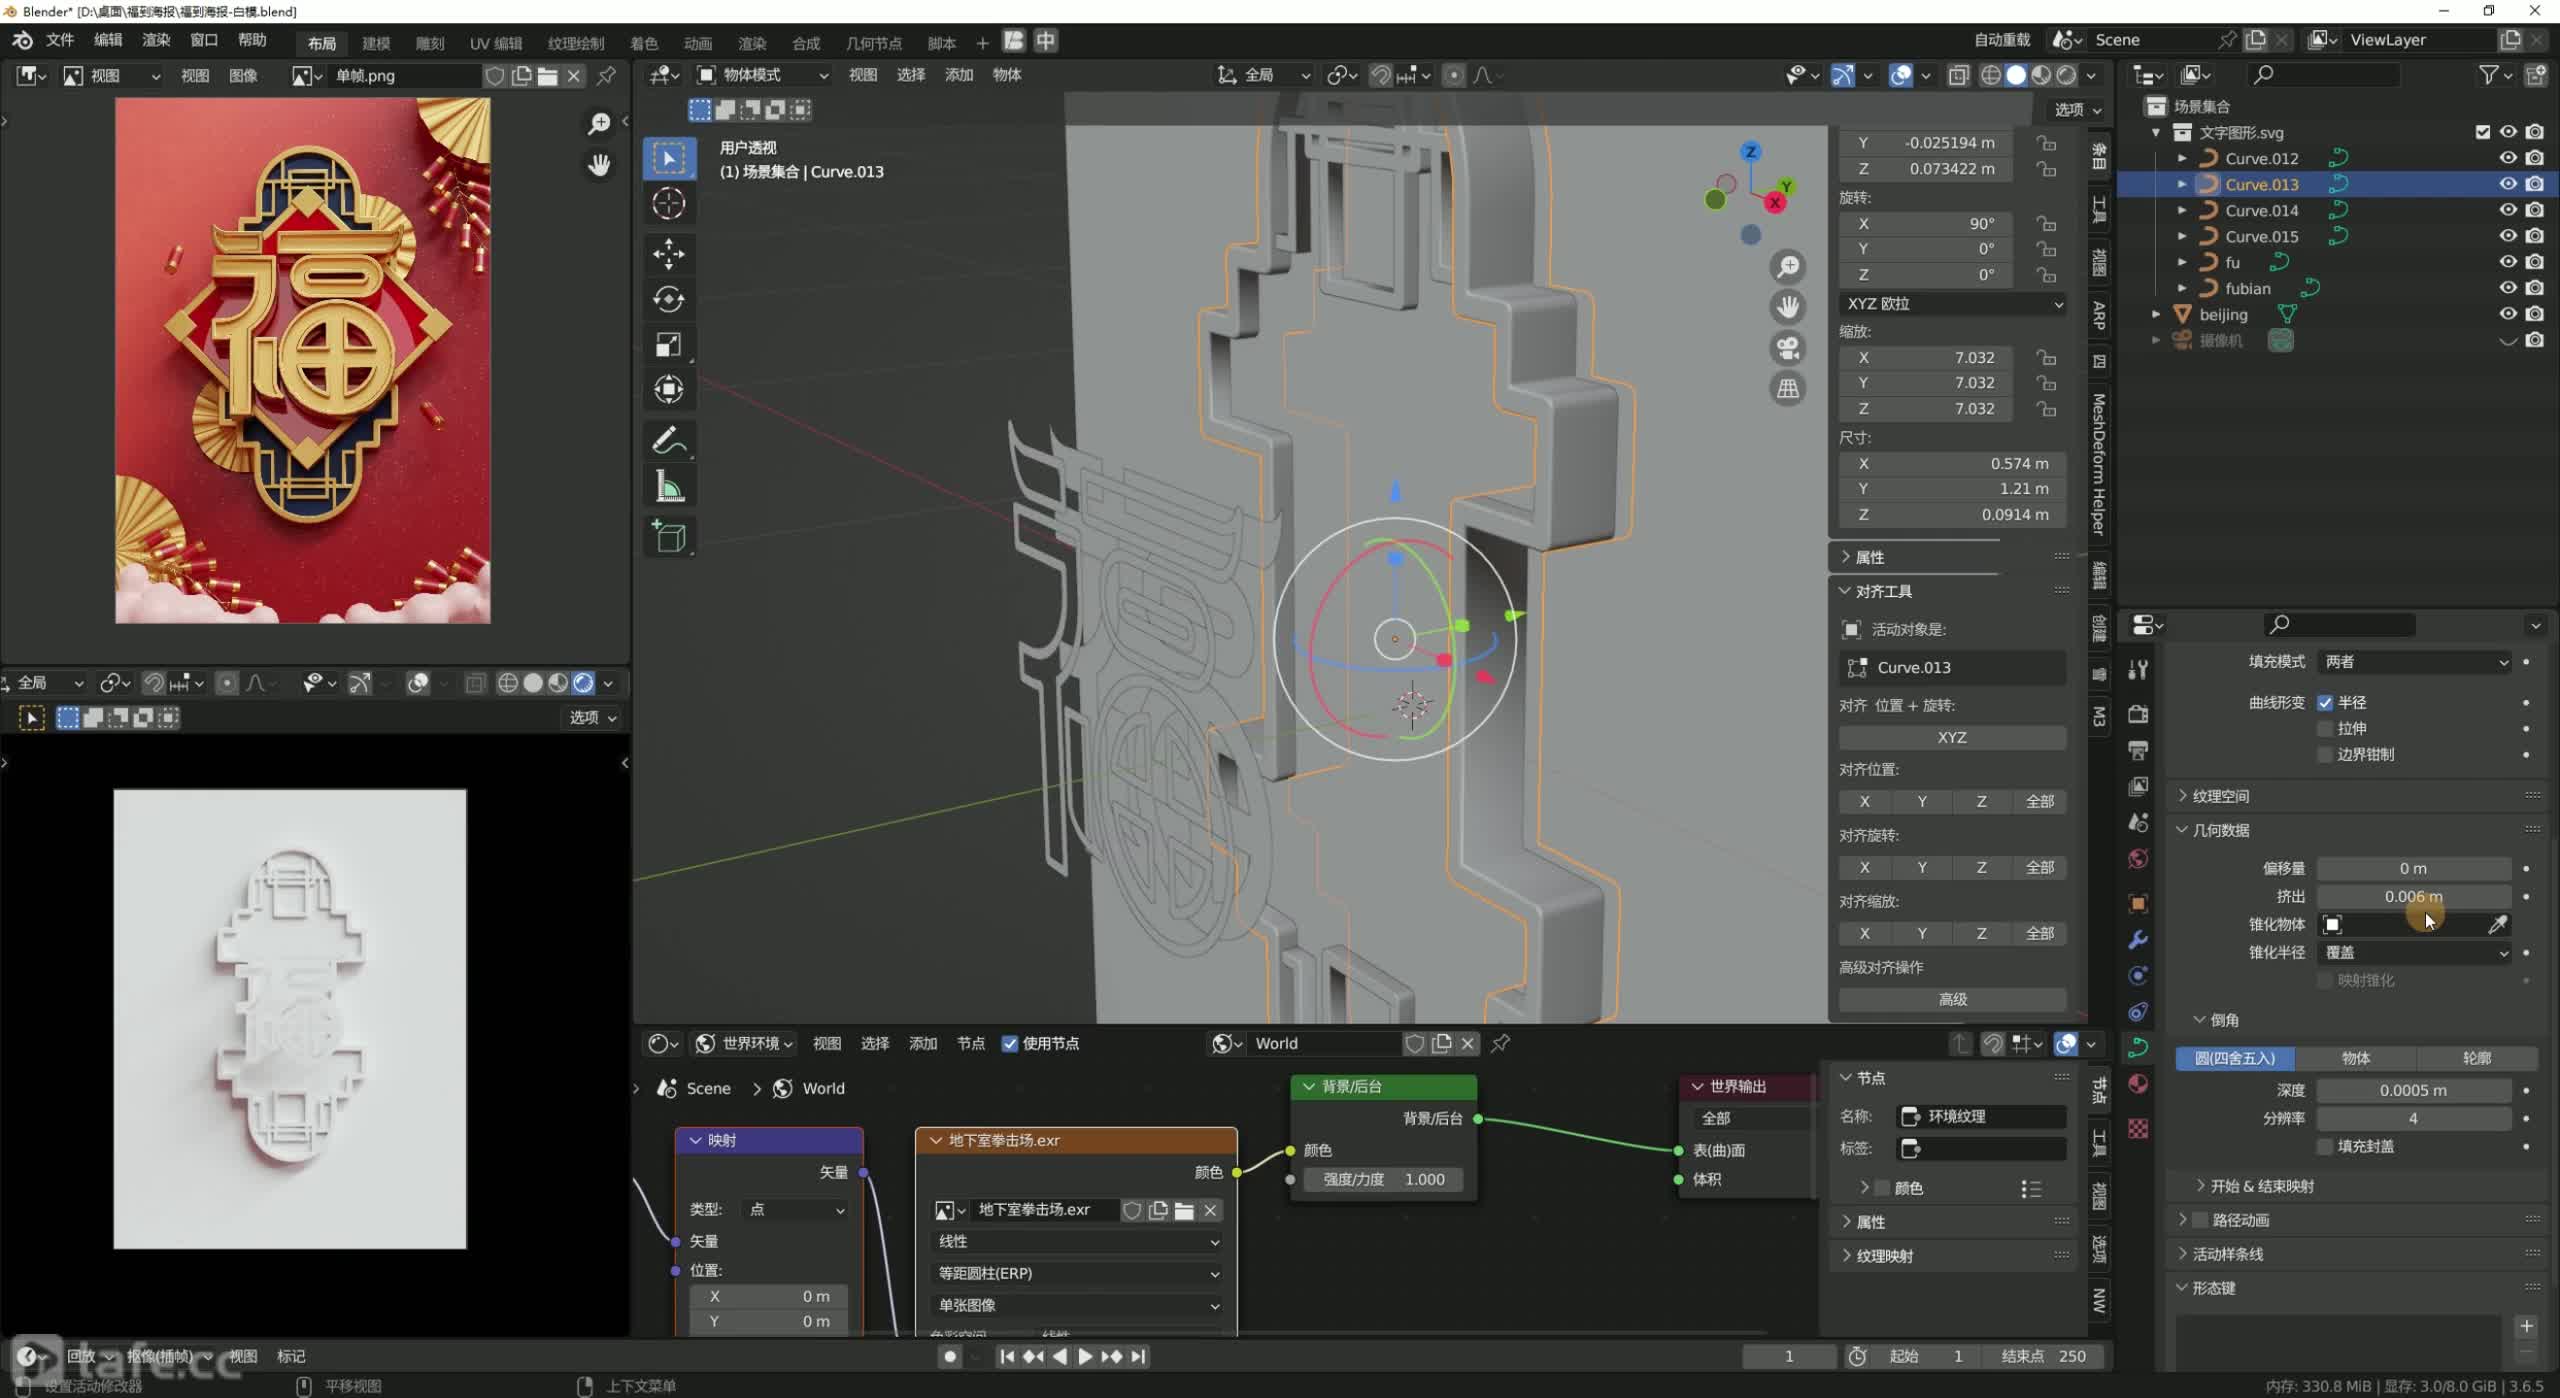Switch to the UV 编辑 workspace tab
2560x1398 pixels.
click(496, 43)
